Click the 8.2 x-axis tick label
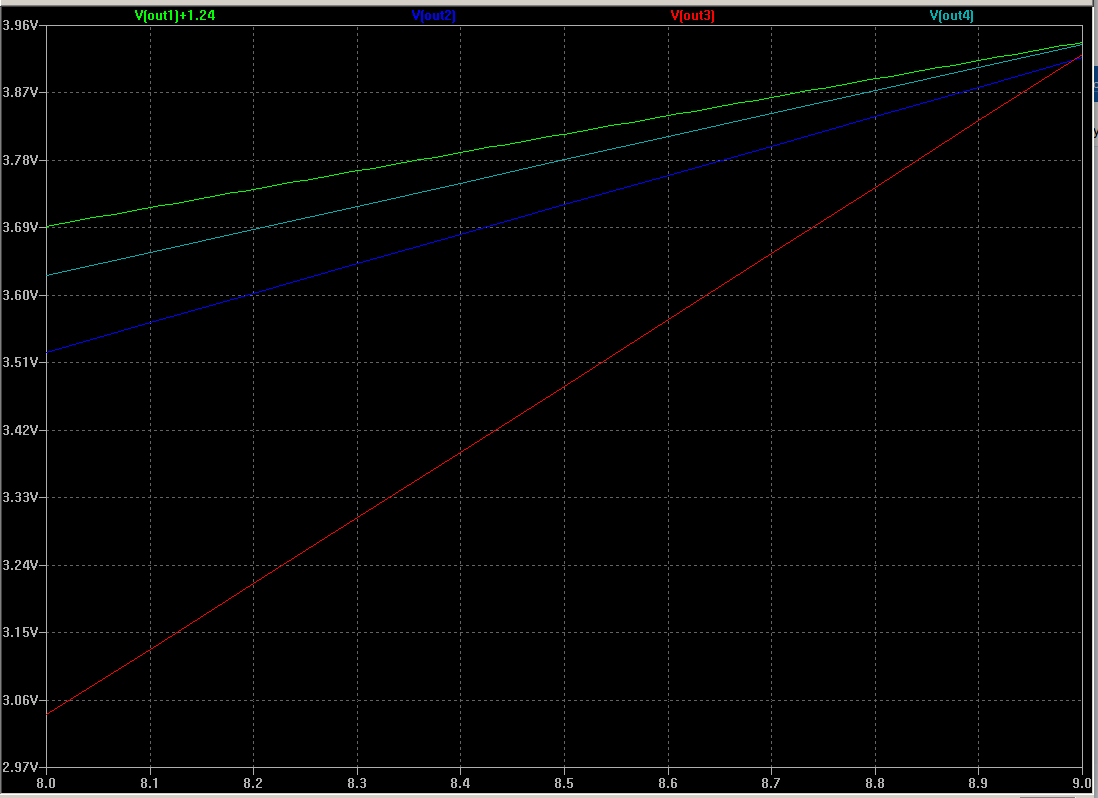The image size is (1098, 798). [x=253, y=784]
